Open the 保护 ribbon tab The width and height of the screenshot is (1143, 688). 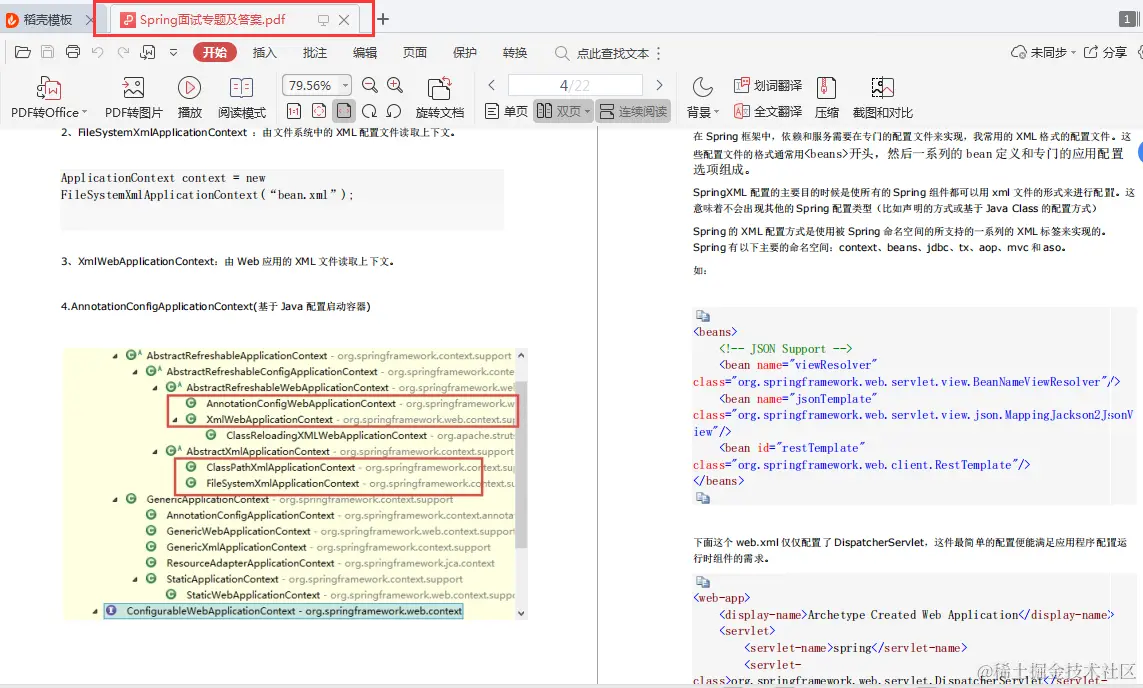click(x=465, y=52)
